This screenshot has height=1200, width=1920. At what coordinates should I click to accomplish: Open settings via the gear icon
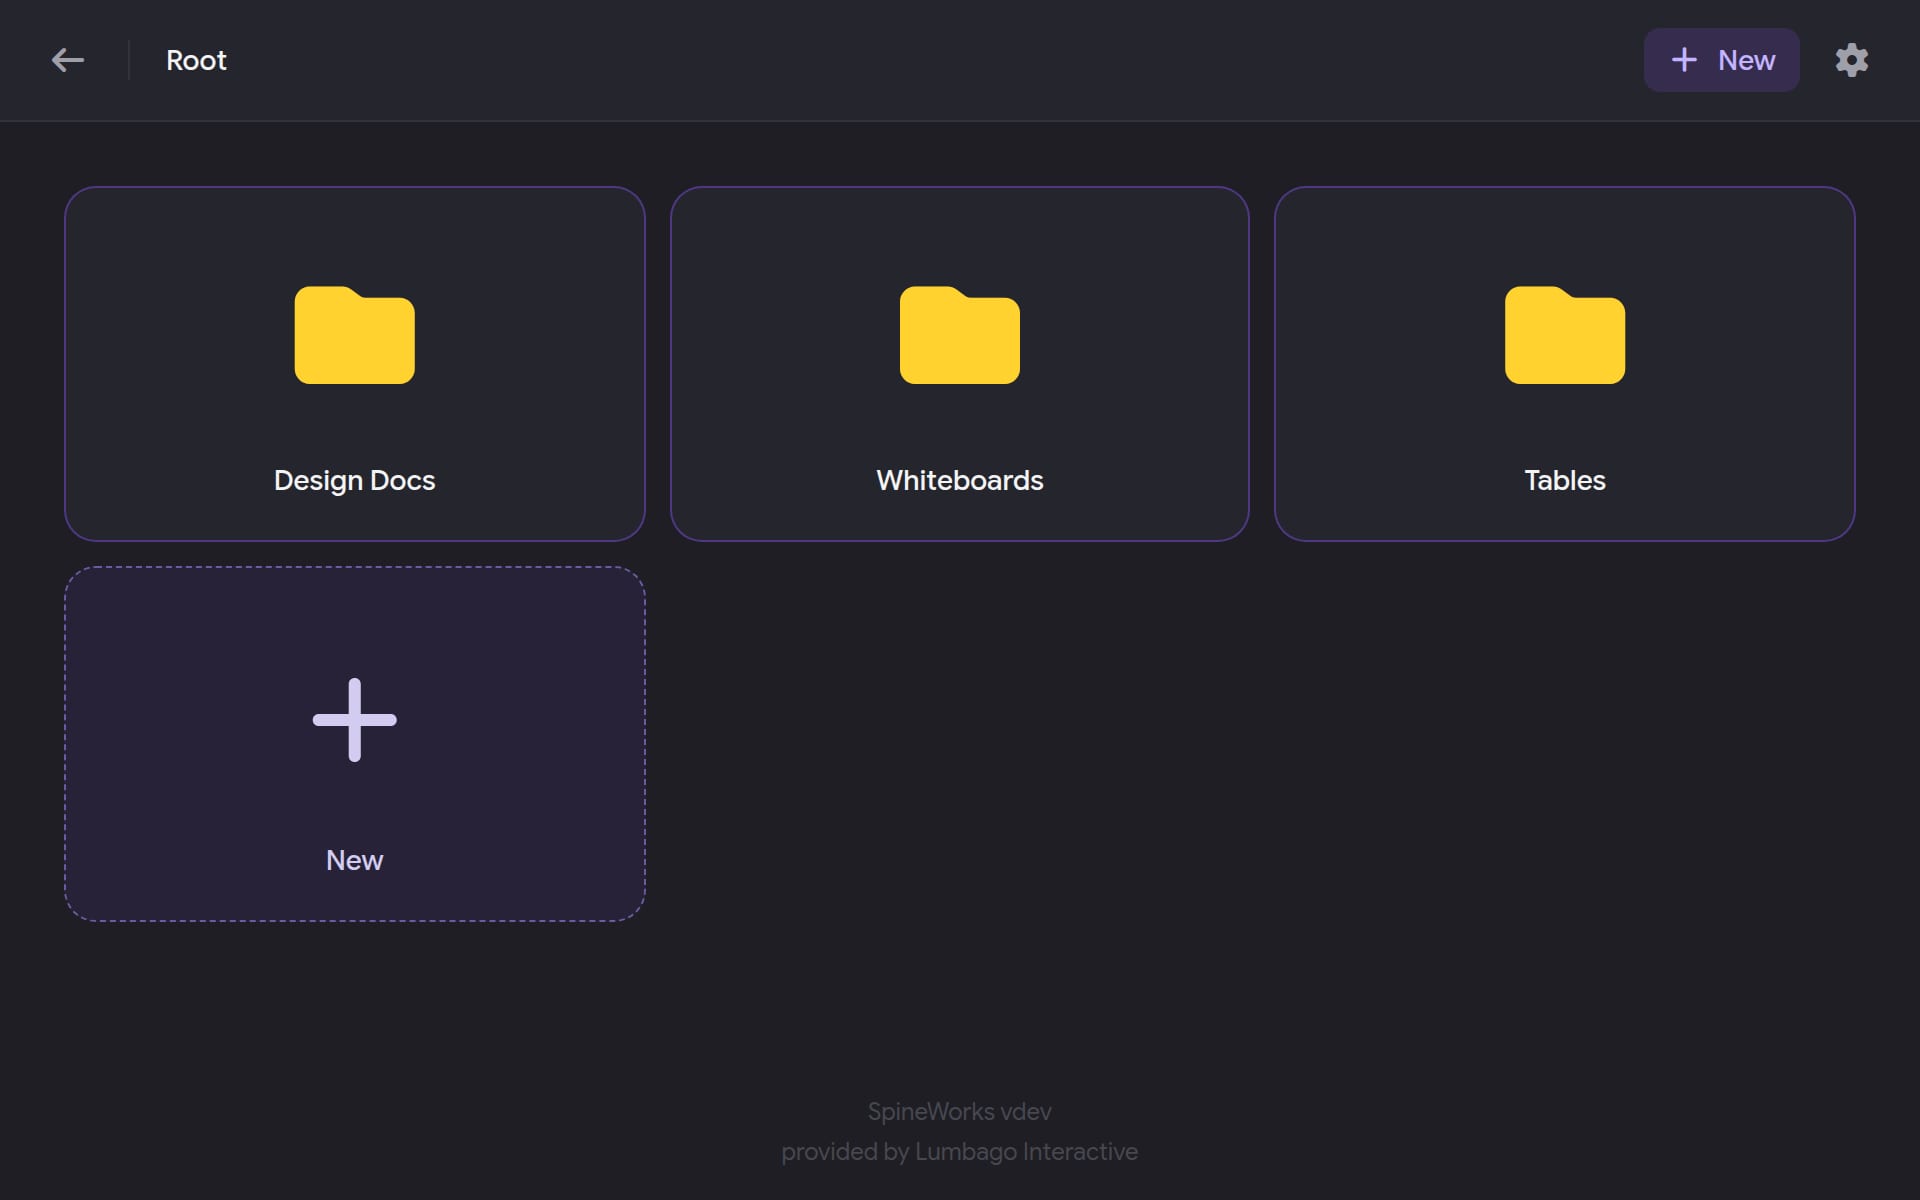pos(1851,60)
